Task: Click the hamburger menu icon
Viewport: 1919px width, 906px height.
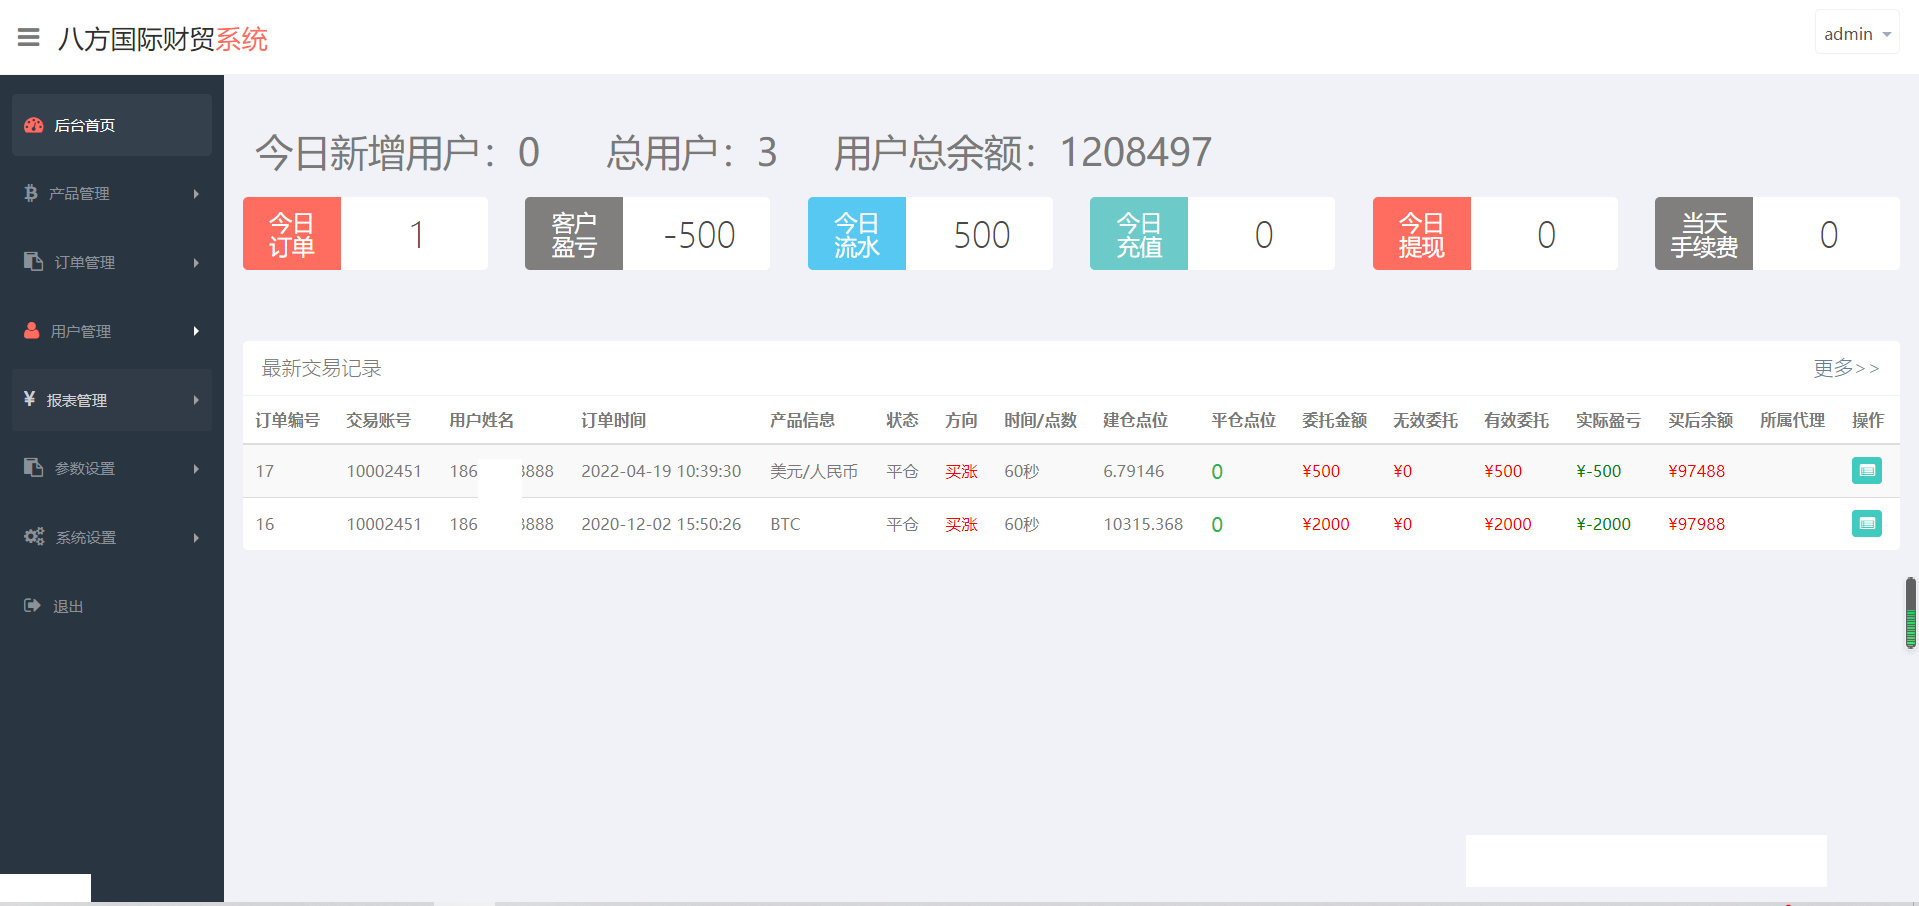Action: pyautogui.click(x=28, y=38)
